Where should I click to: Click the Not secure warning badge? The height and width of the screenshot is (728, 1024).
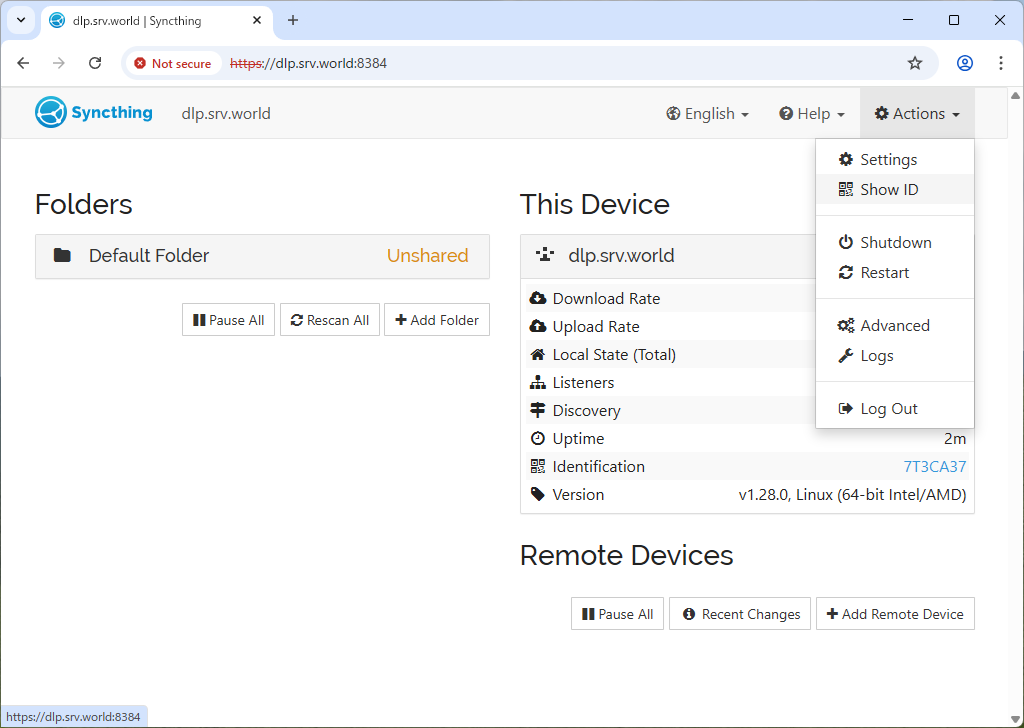[173, 63]
